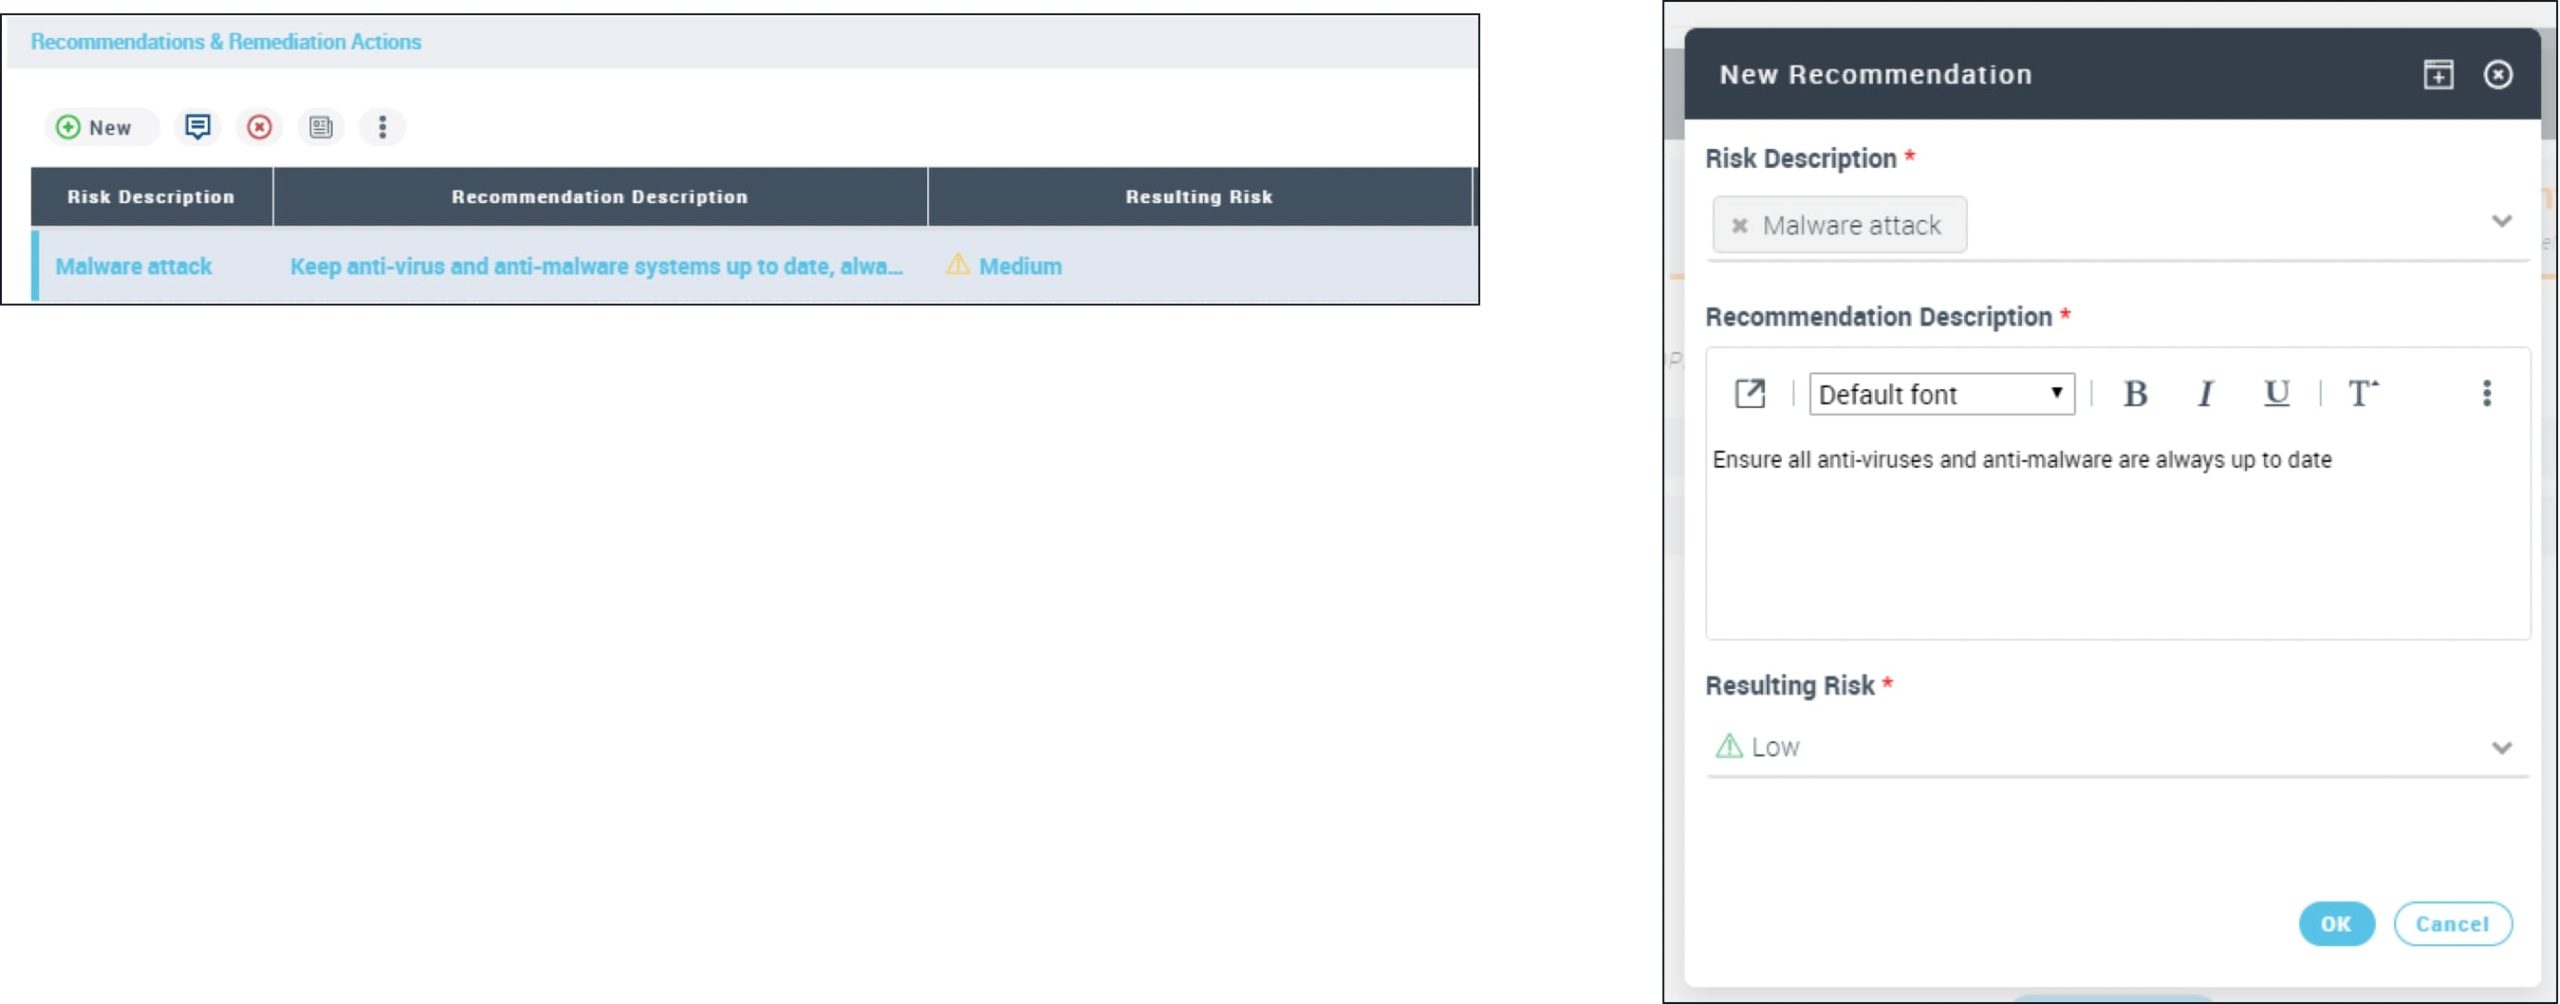Toggle bold formatting
Viewport: 2560px width, 1004px height.
point(2135,394)
